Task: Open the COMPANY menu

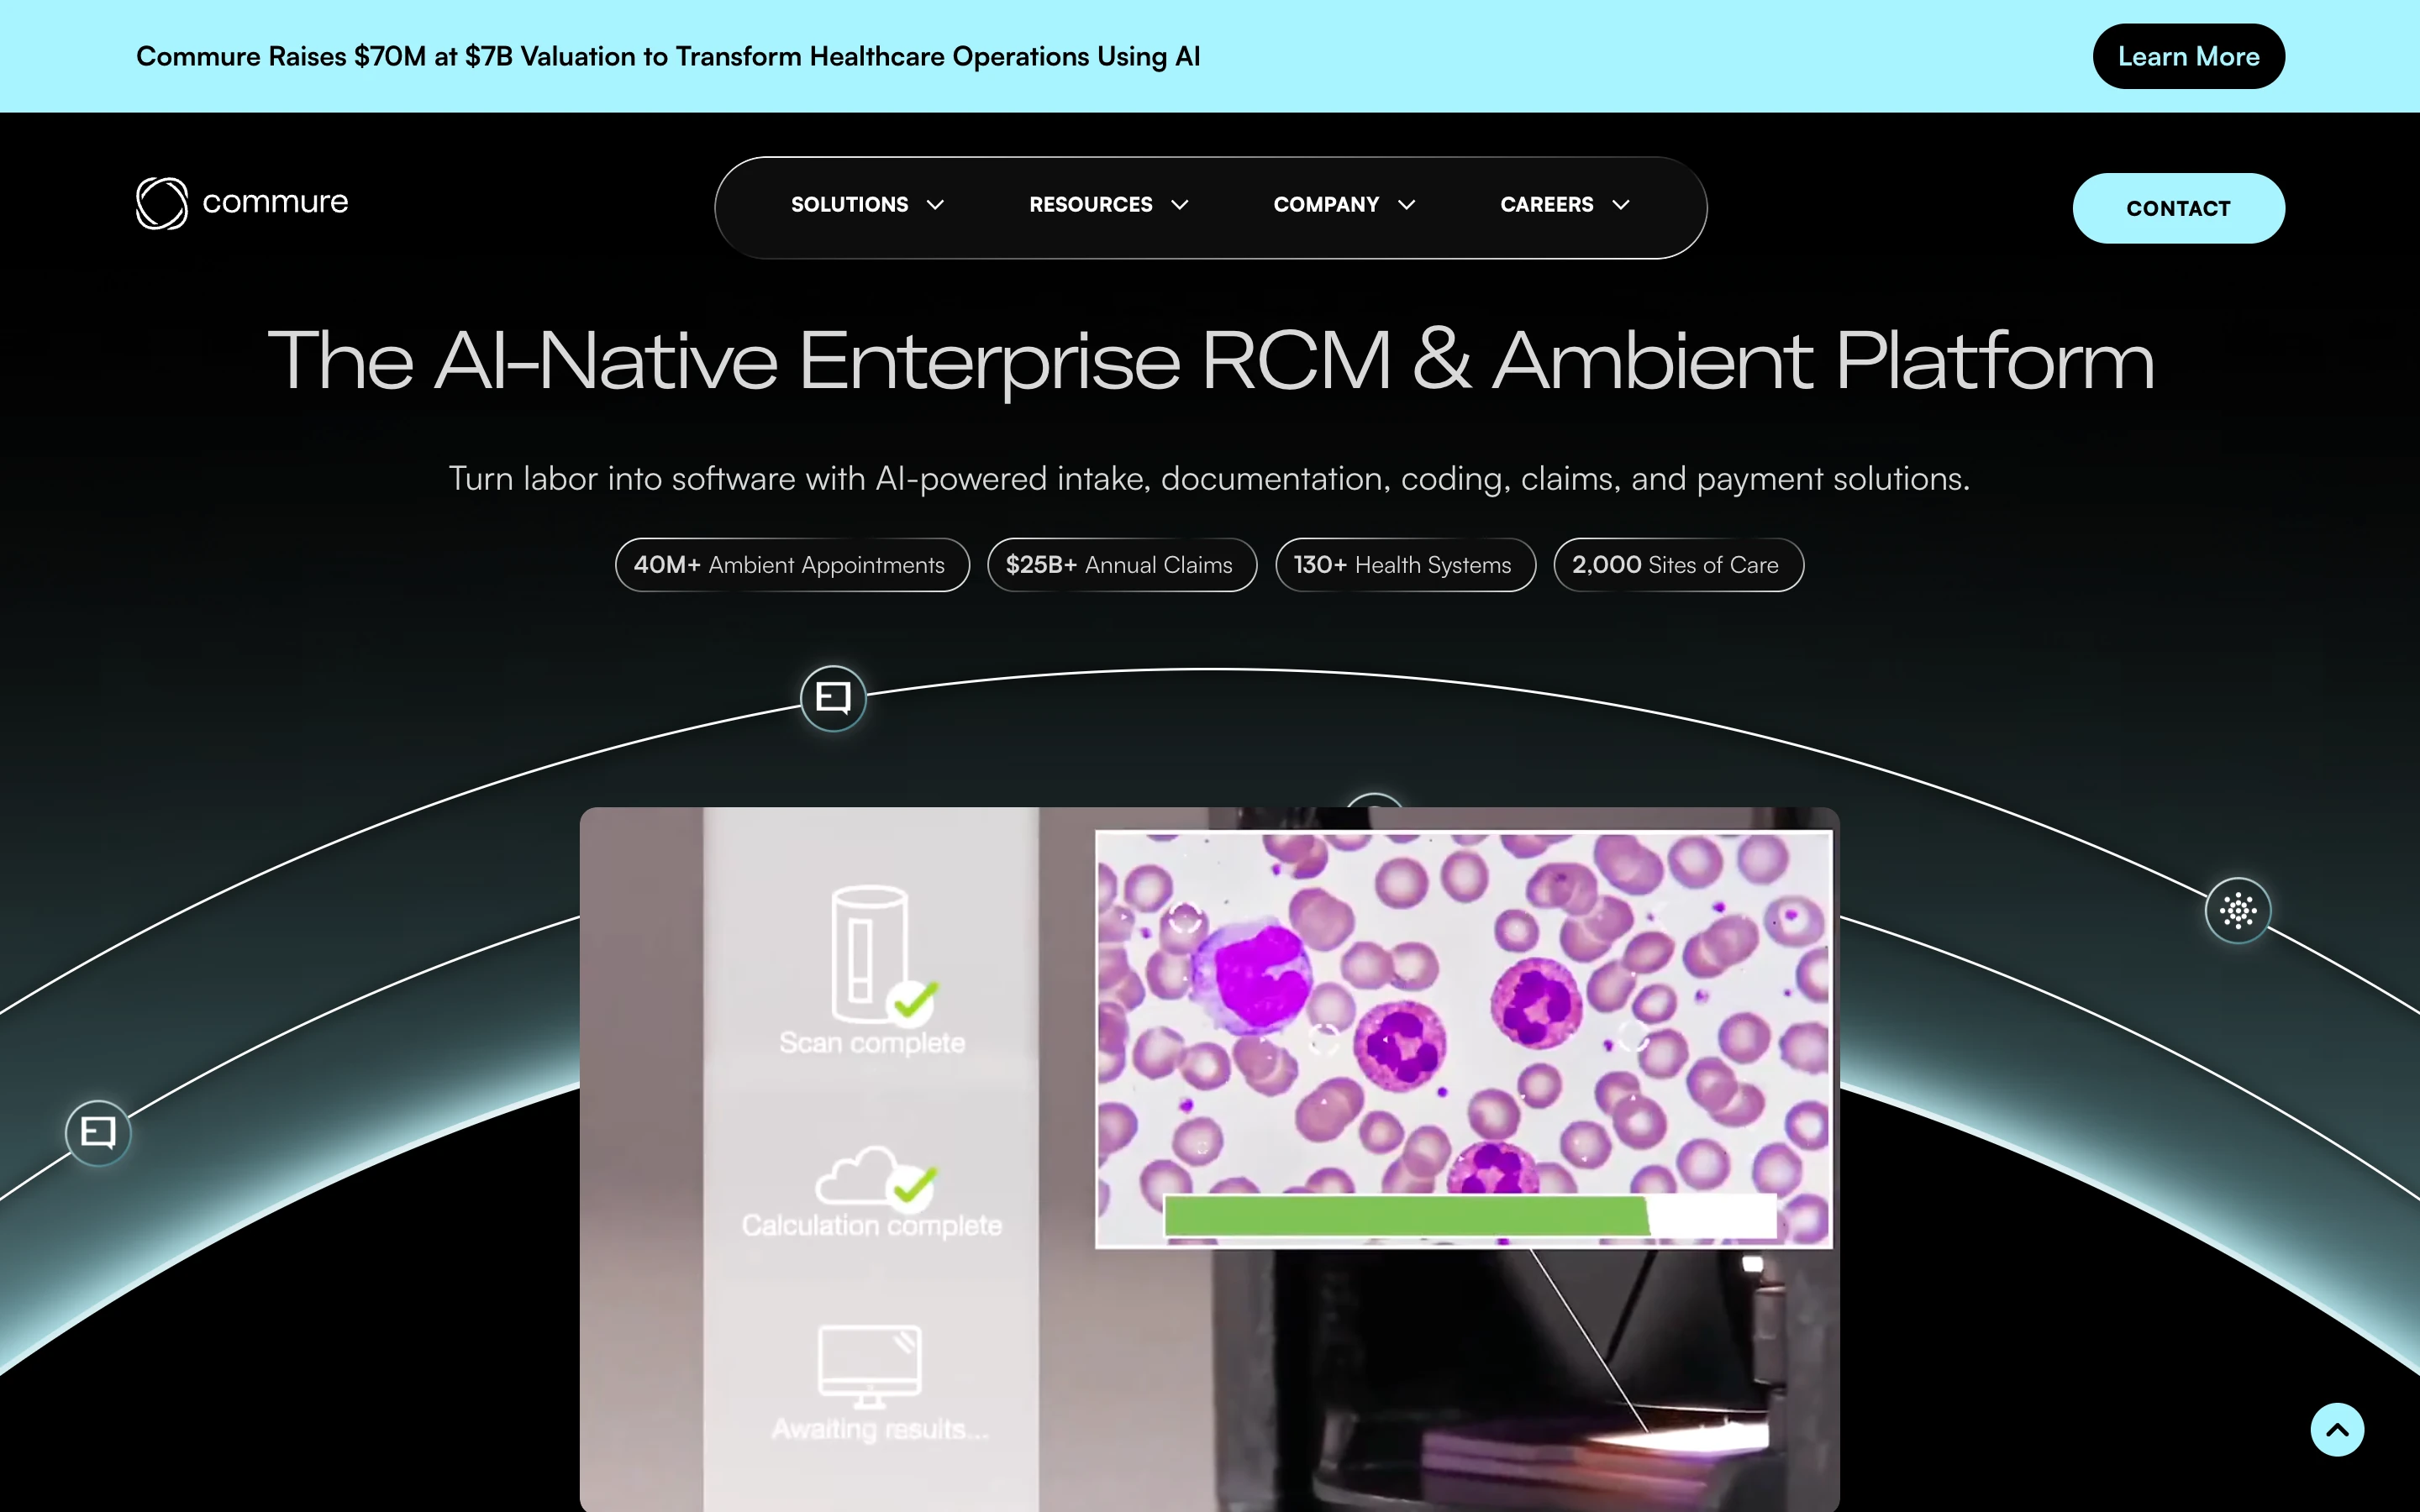Action: 1344,205
